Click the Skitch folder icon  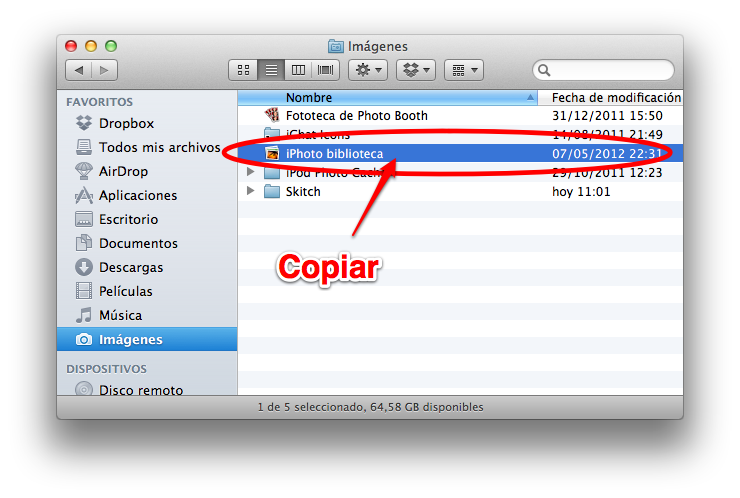[x=272, y=191]
